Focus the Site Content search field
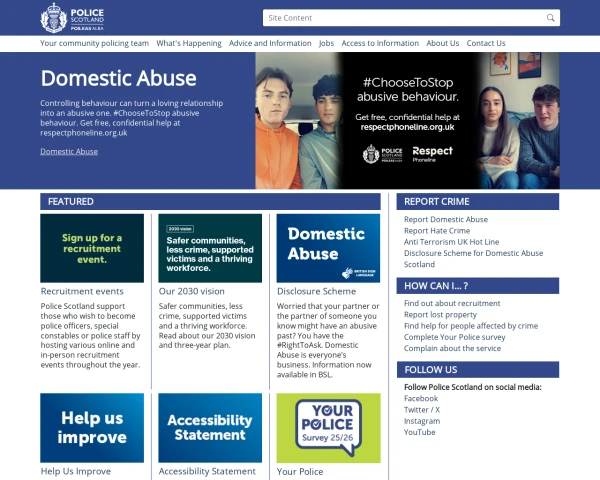The height and width of the screenshot is (480, 600). 411,18
